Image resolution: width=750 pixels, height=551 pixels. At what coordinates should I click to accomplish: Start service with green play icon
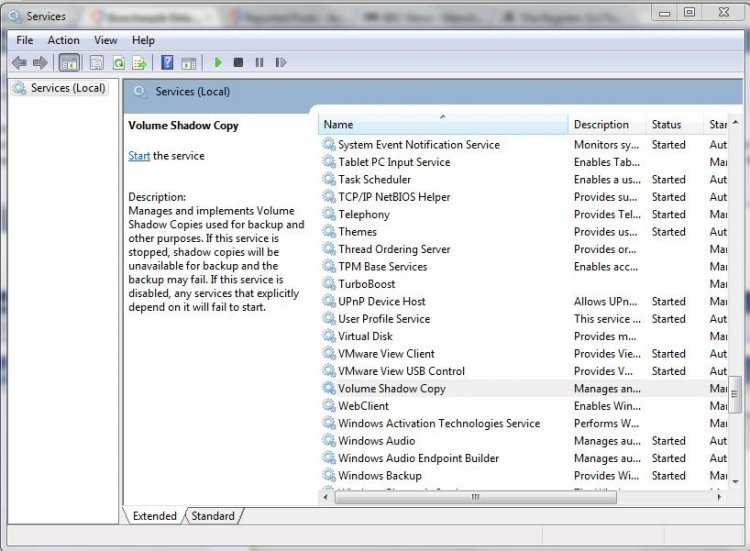[218, 62]
